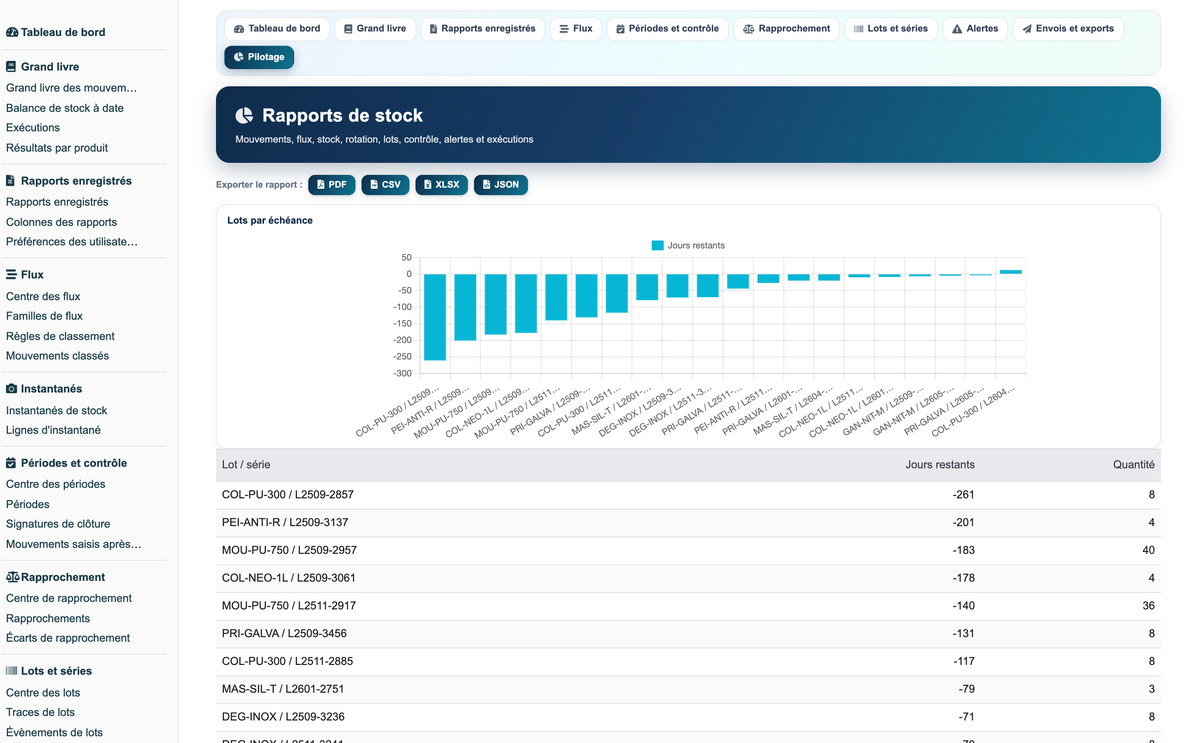Open the Rapprochements sidebar link

pos(48,618)
